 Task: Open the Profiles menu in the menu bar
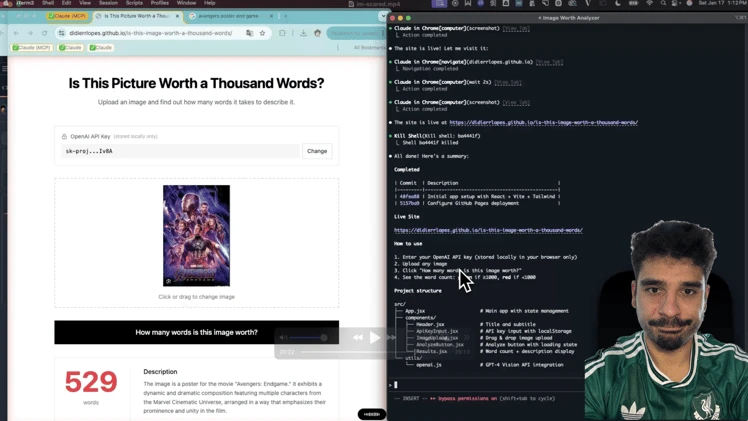point(159,4)
